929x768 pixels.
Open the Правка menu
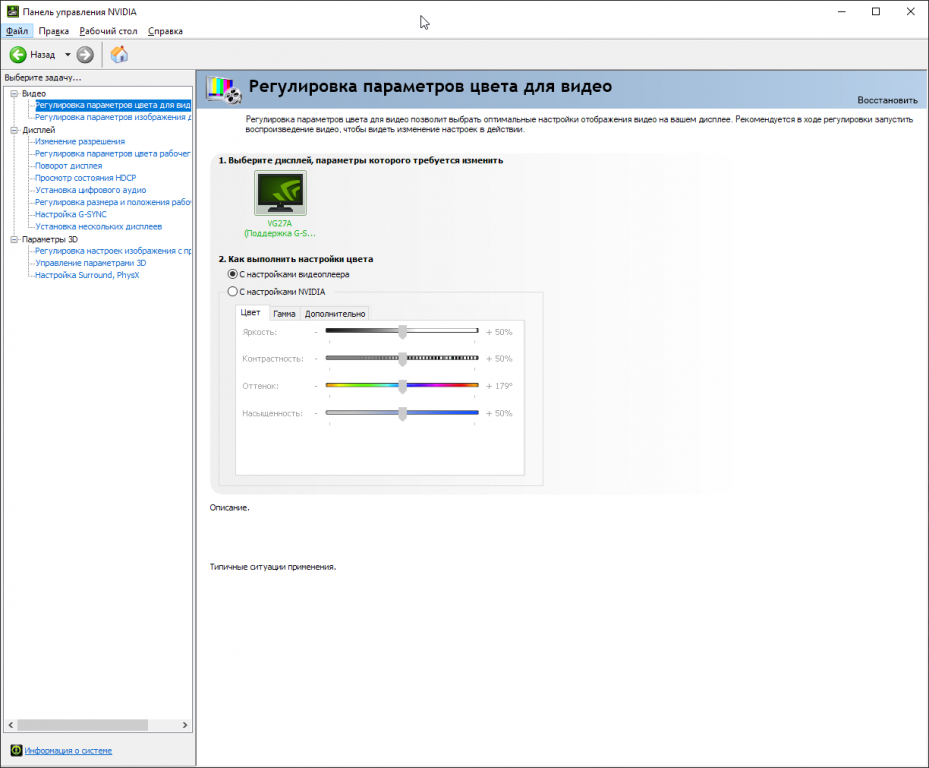[x=53, y=31]
